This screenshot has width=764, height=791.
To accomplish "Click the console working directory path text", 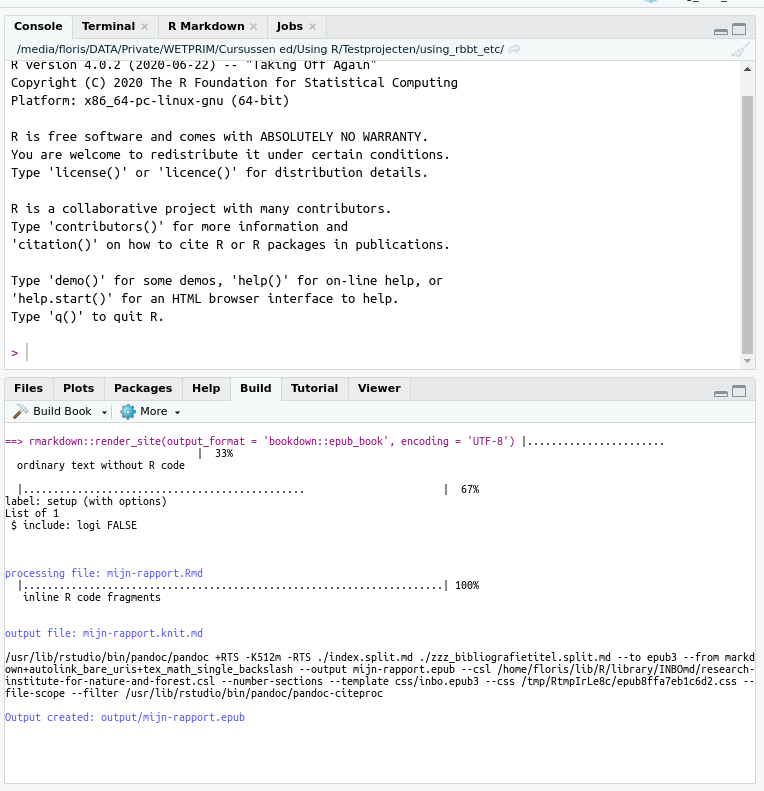I will click(260, 49).
